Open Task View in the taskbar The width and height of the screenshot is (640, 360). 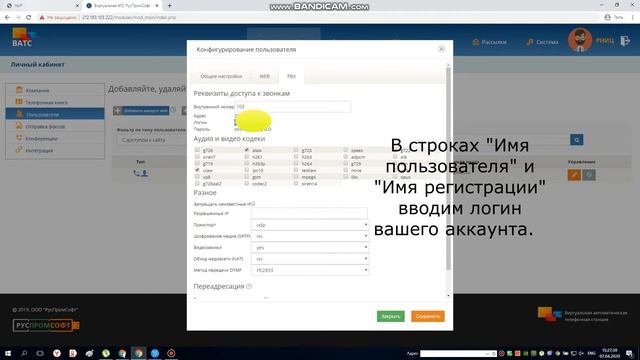click(x=40, y=353)
